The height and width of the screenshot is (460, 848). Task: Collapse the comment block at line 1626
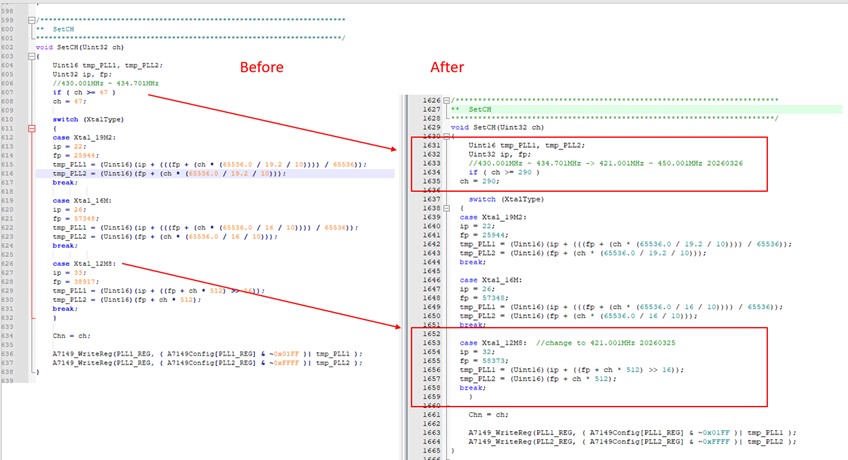[x=447, y=101]
